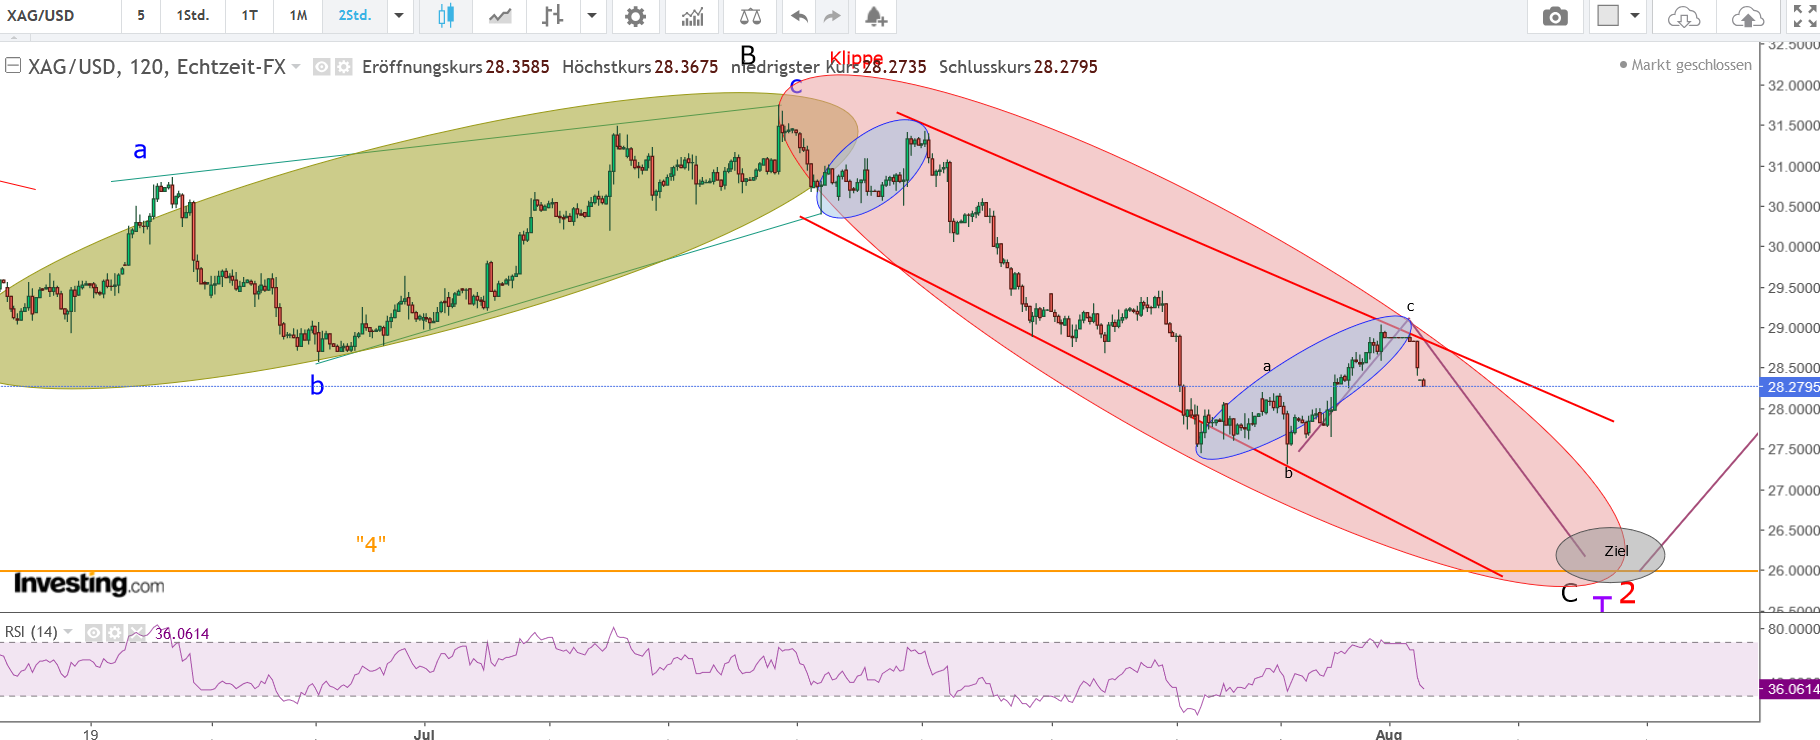
Task: Click the RSI (14) indicator label
Action: coord(31,632)
